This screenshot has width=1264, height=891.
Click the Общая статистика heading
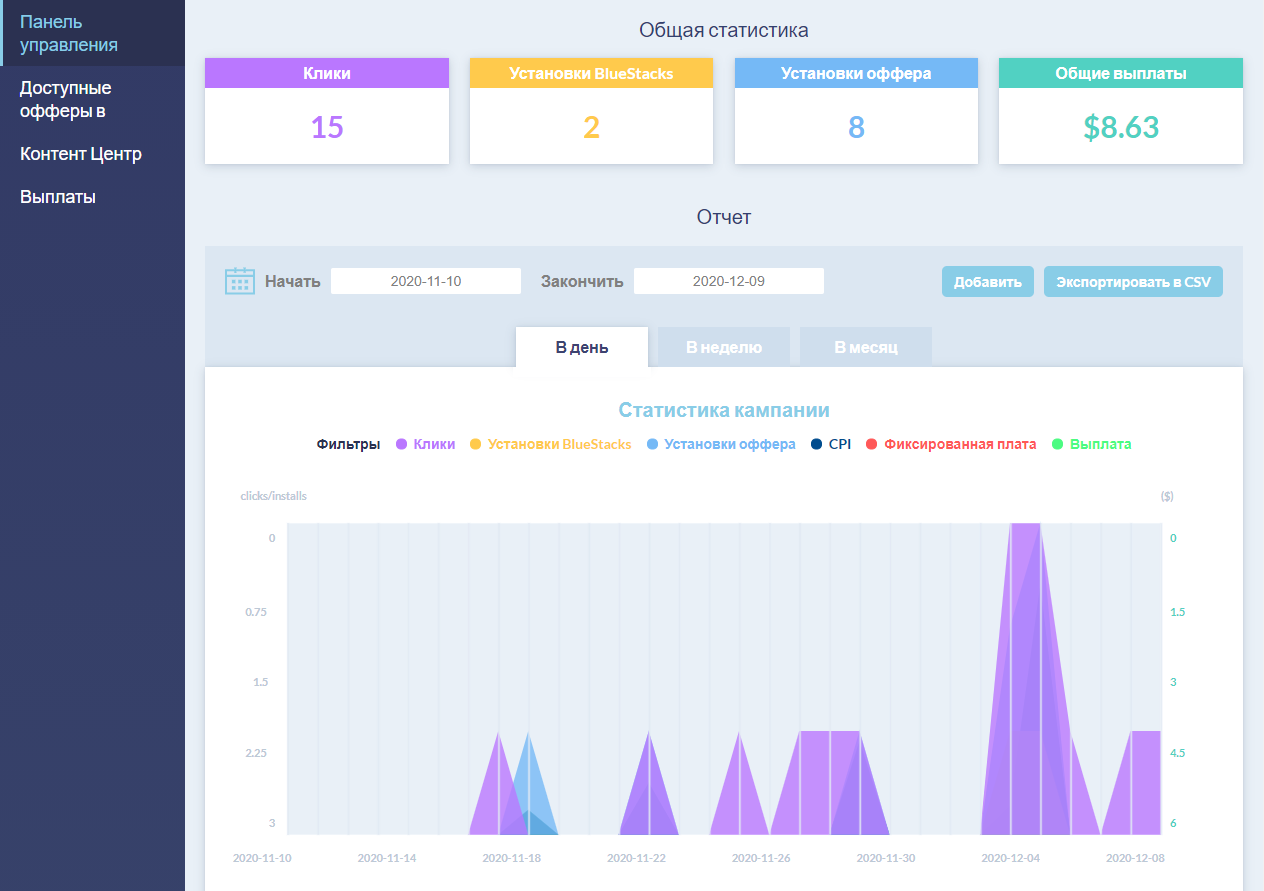(724, 30)
